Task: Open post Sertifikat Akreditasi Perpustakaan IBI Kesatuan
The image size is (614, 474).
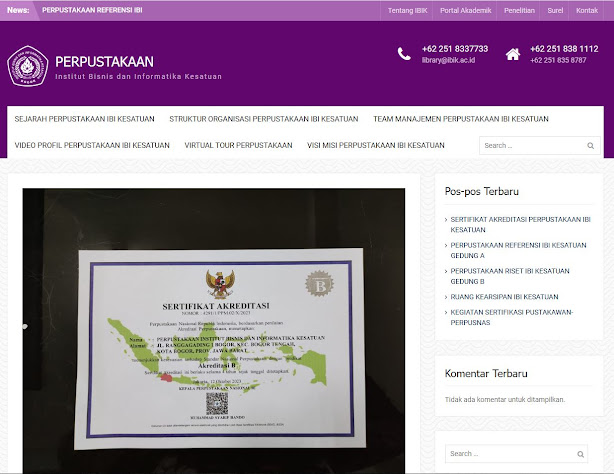Action: point(520,224)
